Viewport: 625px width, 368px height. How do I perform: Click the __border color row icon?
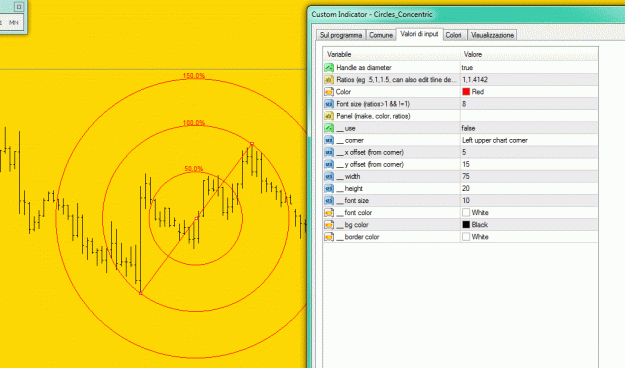(x=329, y=237)
